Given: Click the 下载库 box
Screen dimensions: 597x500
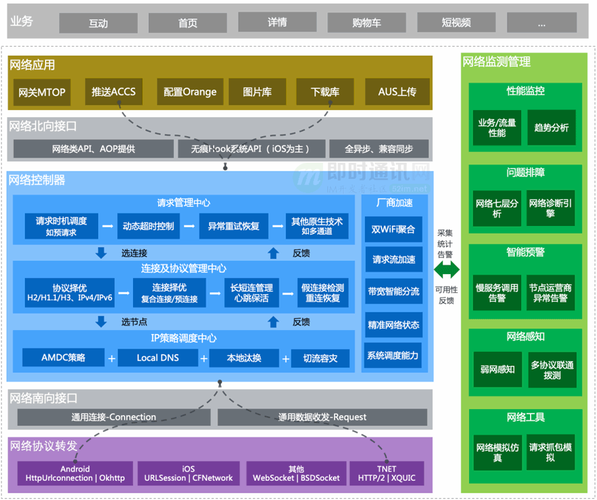Looking at the screenshot, I should [x=325, y=92].
